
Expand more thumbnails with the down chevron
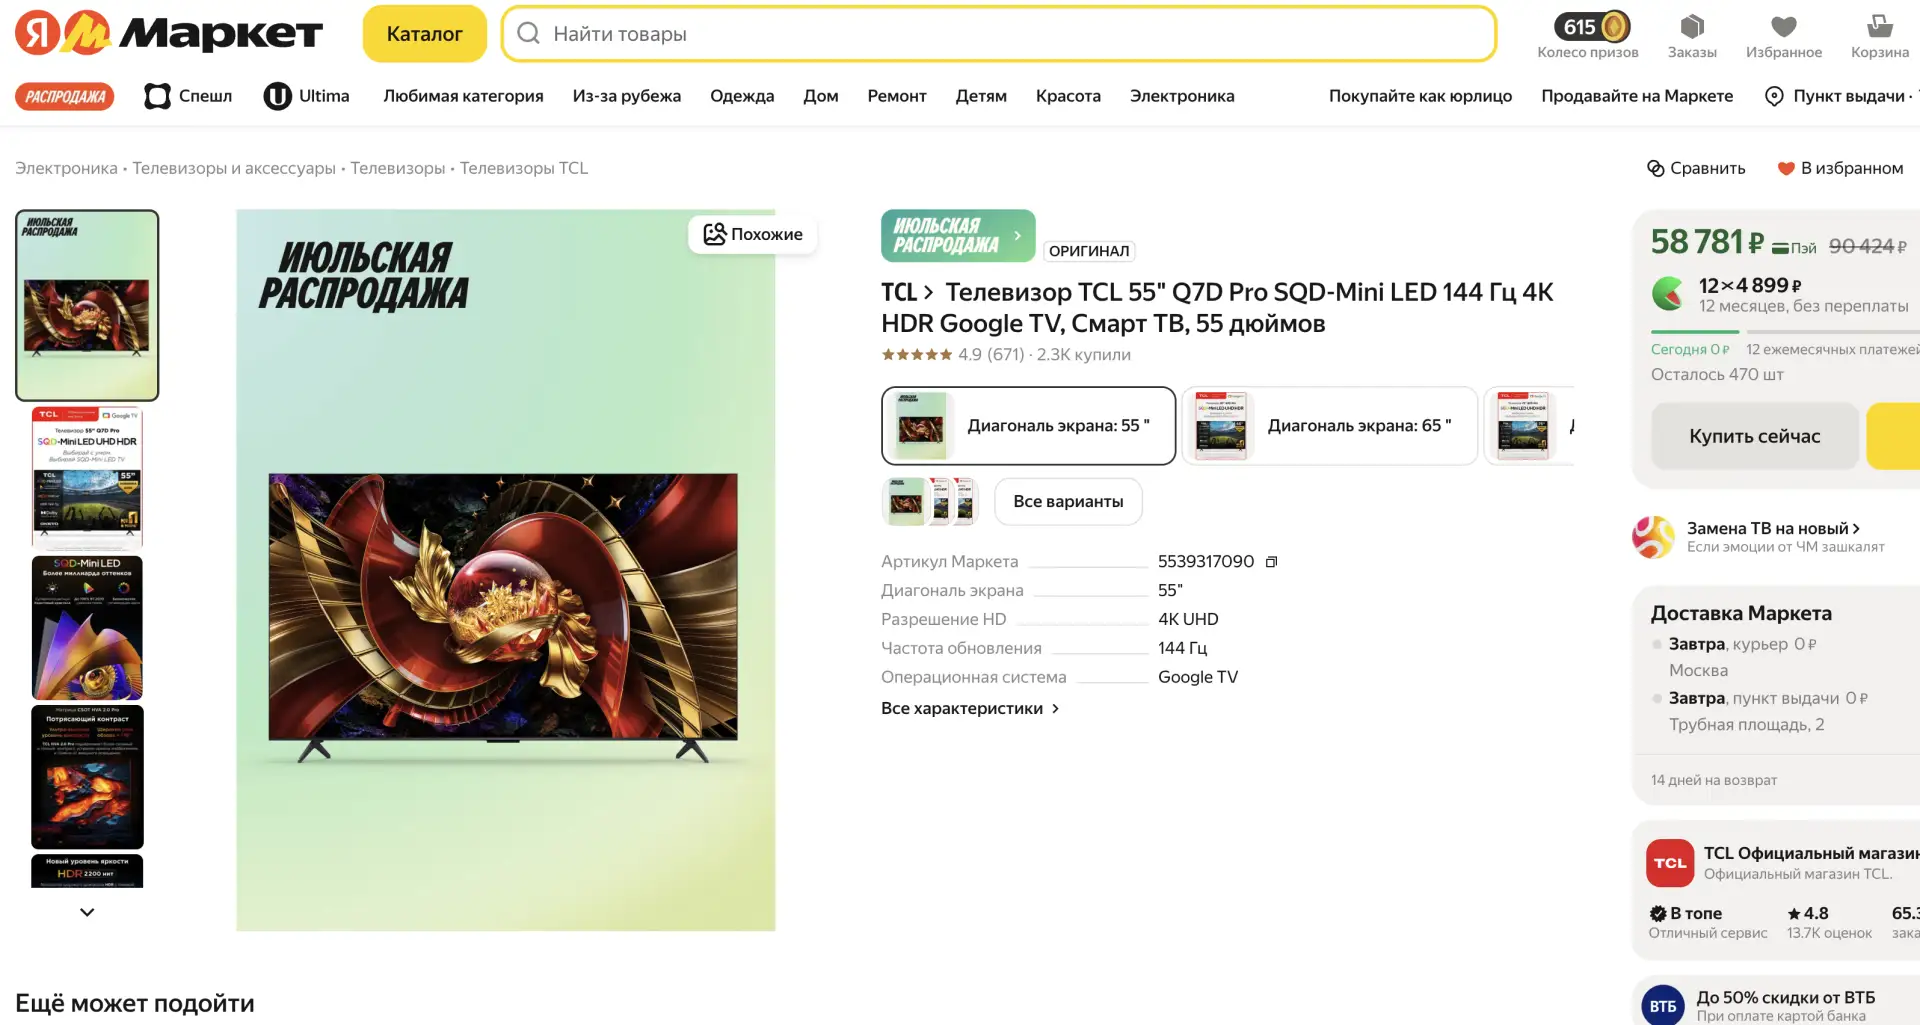pyautogui.click(x=87, y=912)
